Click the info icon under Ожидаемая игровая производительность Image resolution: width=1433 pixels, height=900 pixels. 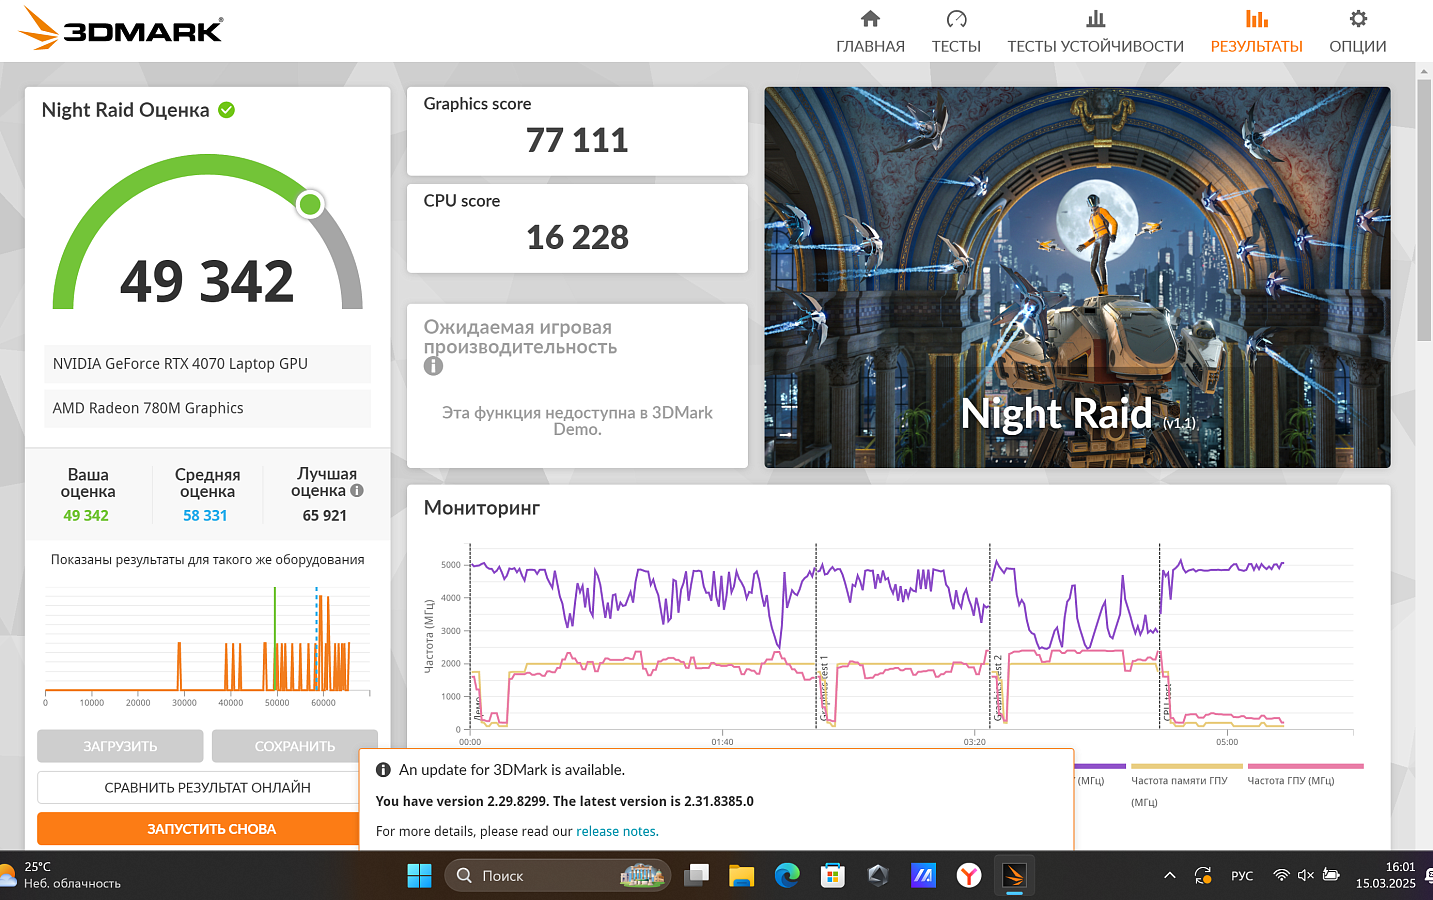(433, 366)
